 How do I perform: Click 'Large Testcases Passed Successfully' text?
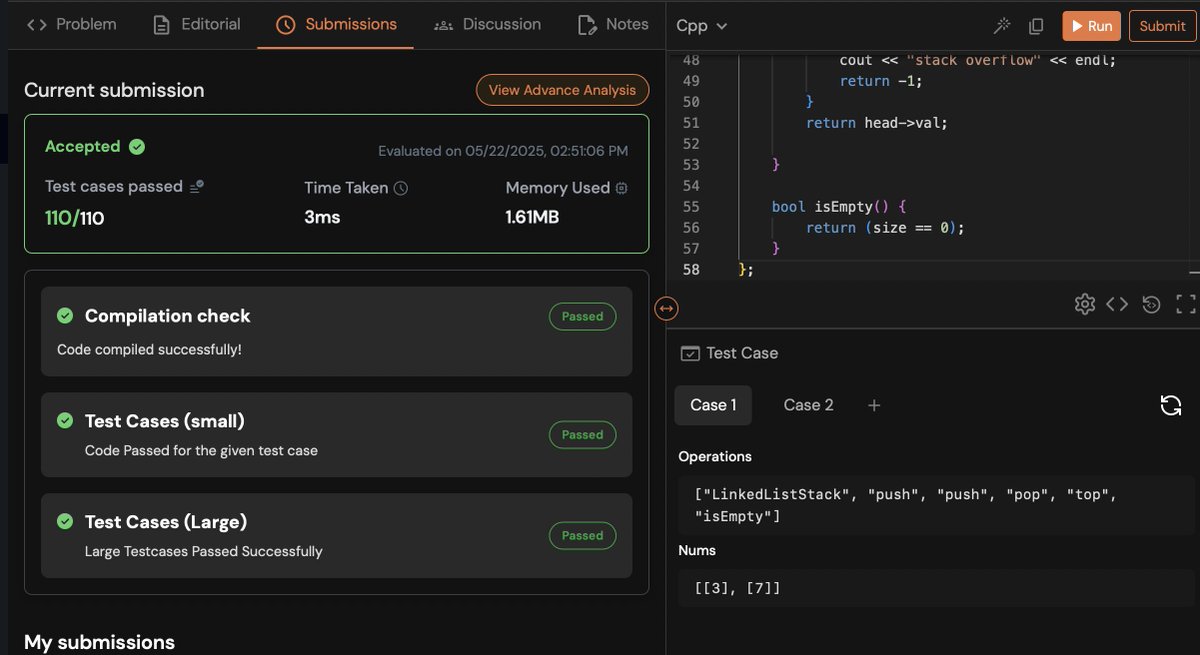[x=204, y=551]
